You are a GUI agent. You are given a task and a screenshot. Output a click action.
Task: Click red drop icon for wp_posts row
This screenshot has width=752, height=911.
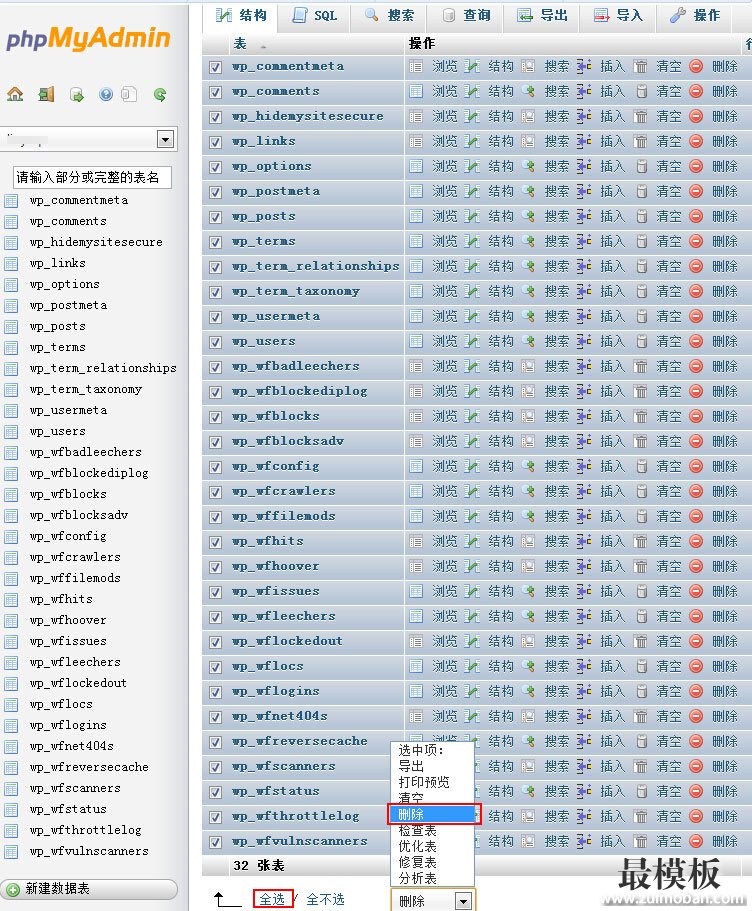coord(696,216)
